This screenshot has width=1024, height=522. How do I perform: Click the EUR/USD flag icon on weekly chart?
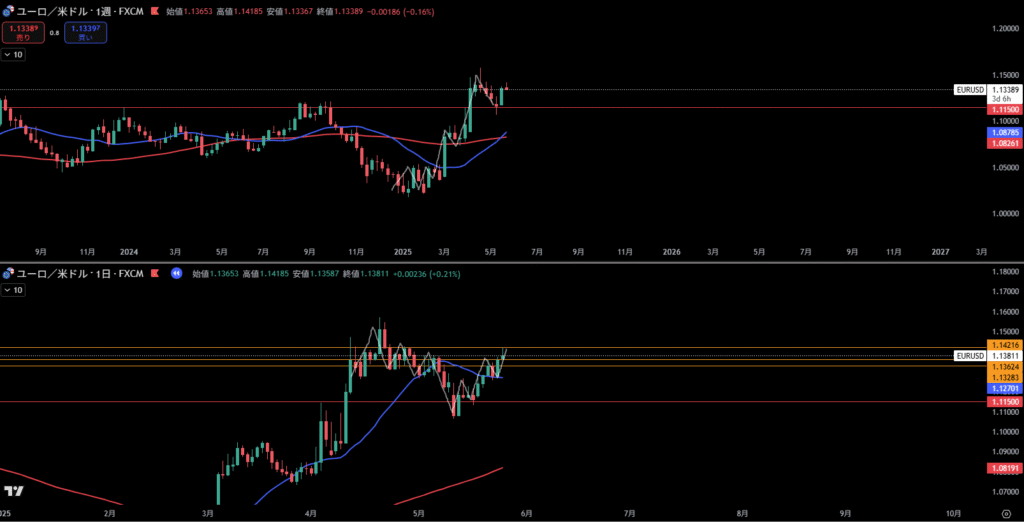8,12
